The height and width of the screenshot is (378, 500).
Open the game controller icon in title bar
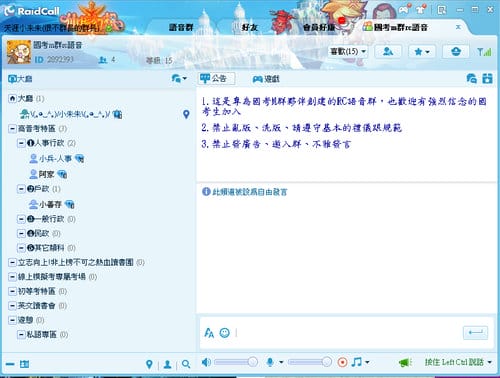pos(405,9)
